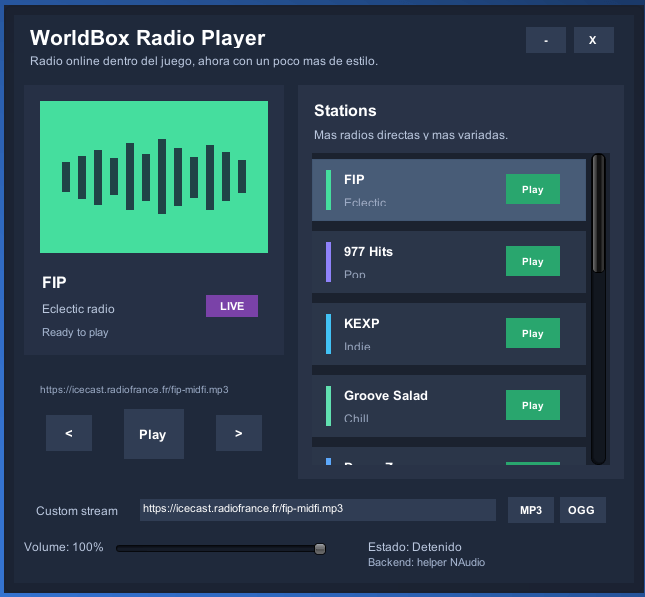Play the FIP station from the list
Viewport: 645px width, 597px height.
533,189
